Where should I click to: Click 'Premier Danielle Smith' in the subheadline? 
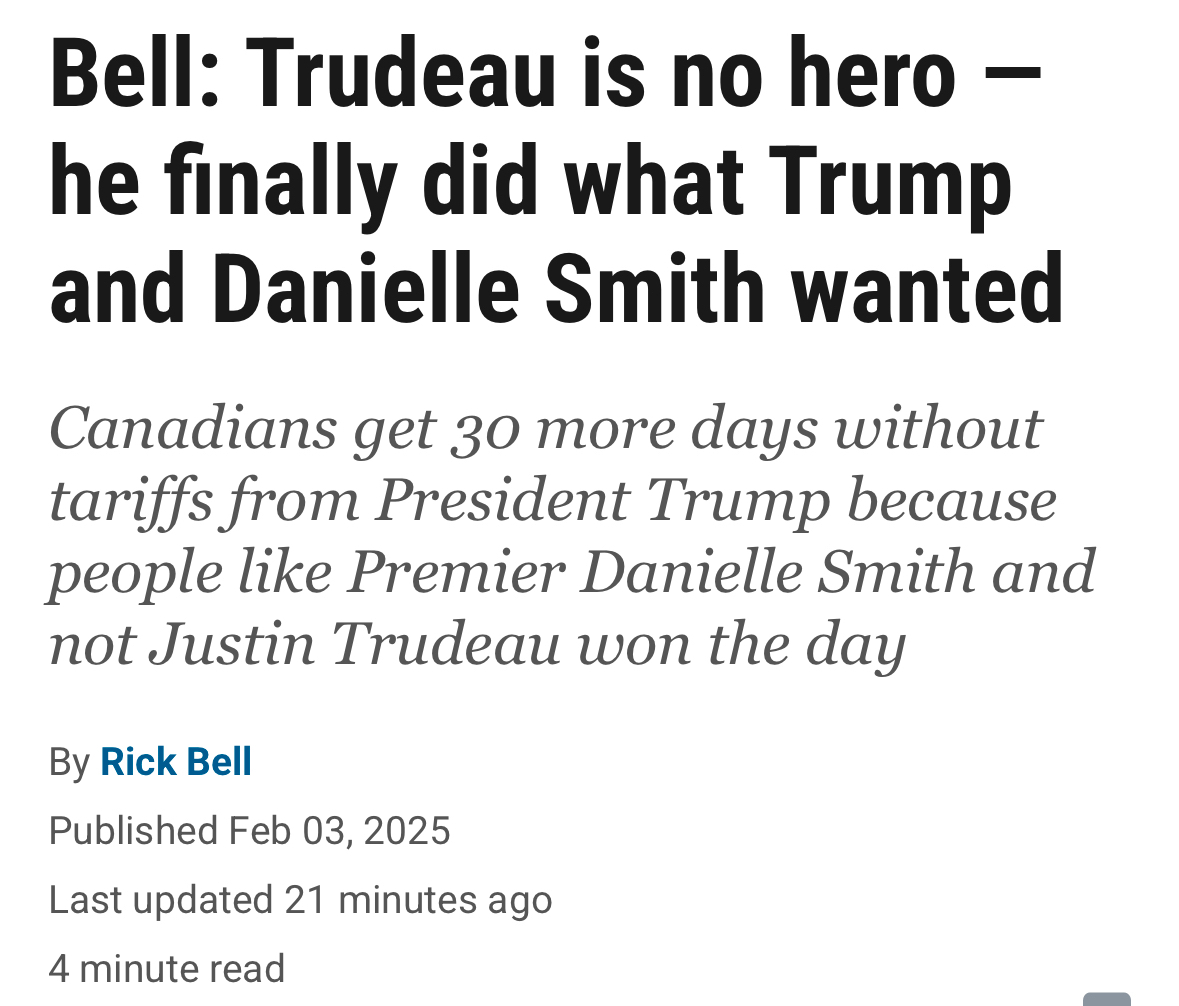[662, 571]
